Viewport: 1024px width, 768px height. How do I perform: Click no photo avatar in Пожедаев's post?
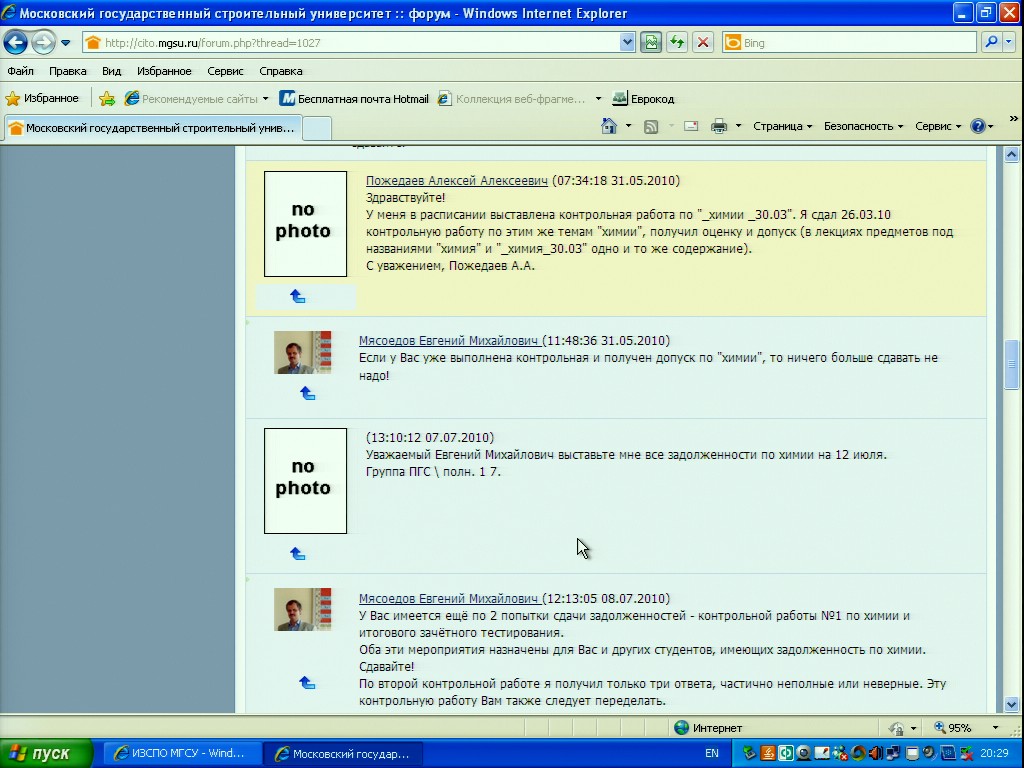[x=305, y=224]
